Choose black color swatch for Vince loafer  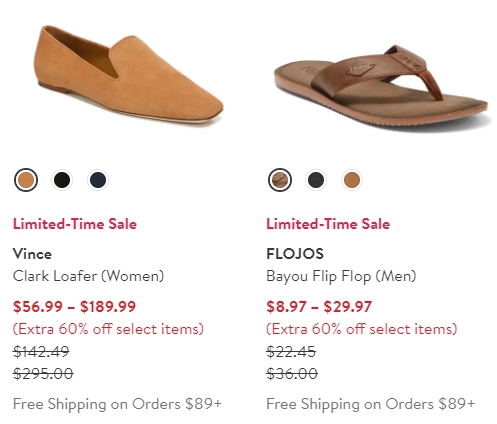(62, 180)
